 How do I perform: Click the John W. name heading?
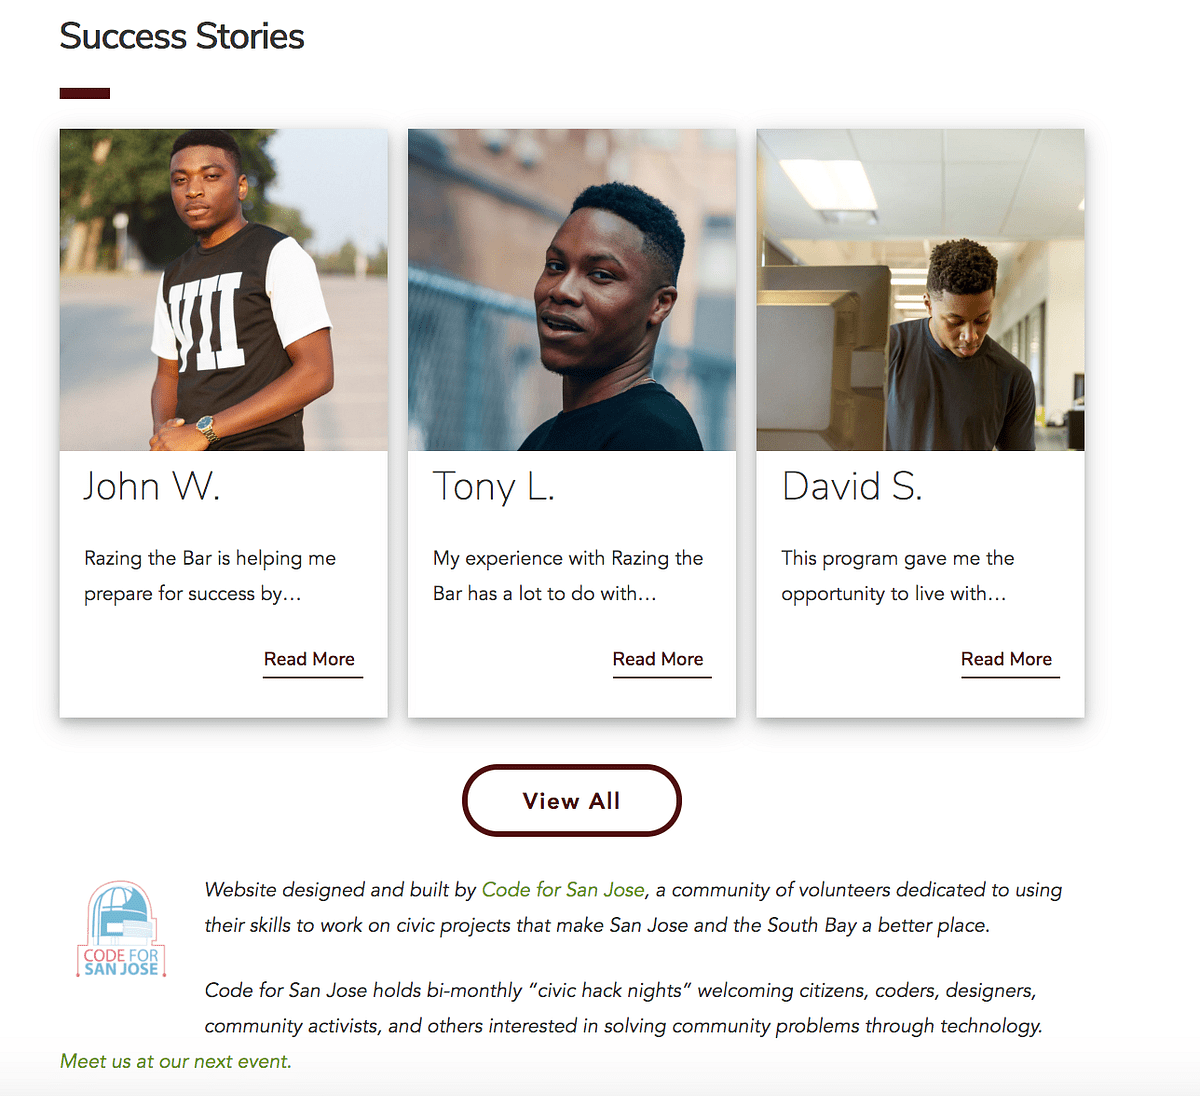[151, 486]
